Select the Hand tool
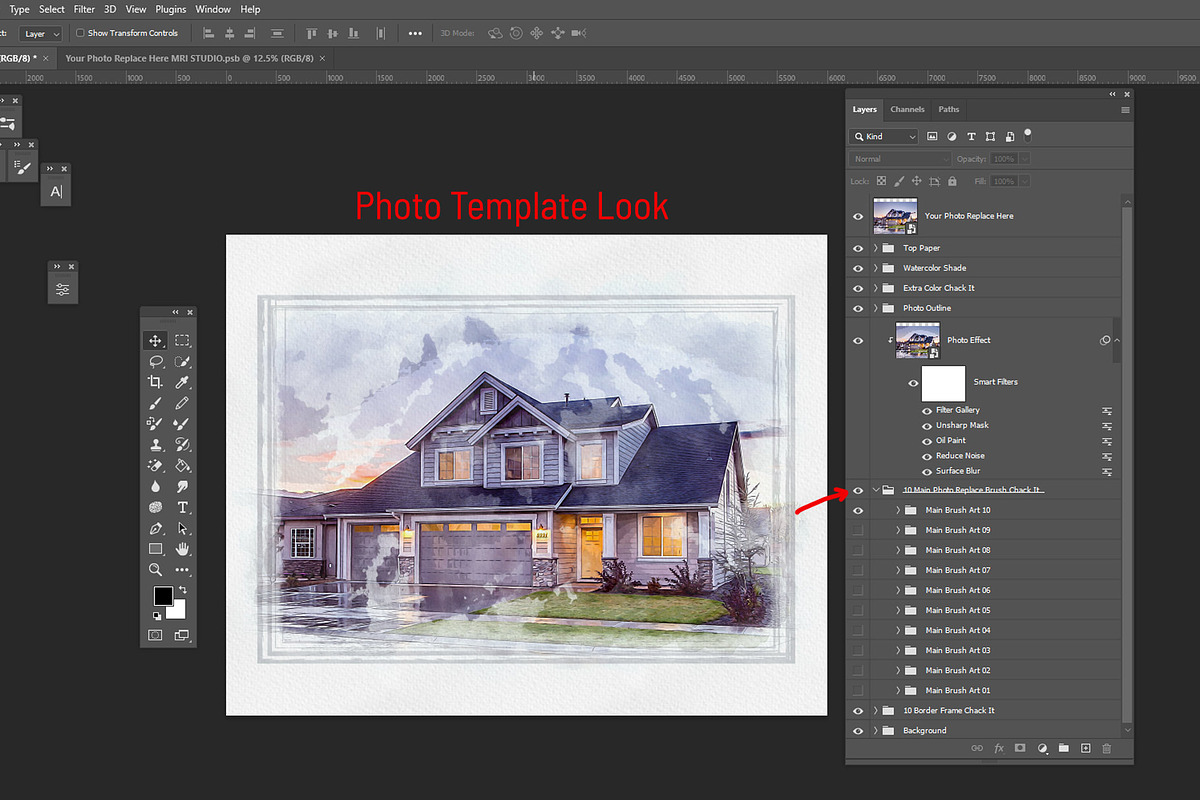The height and width of the screenshot is (800, 1200). pos(182,549)
